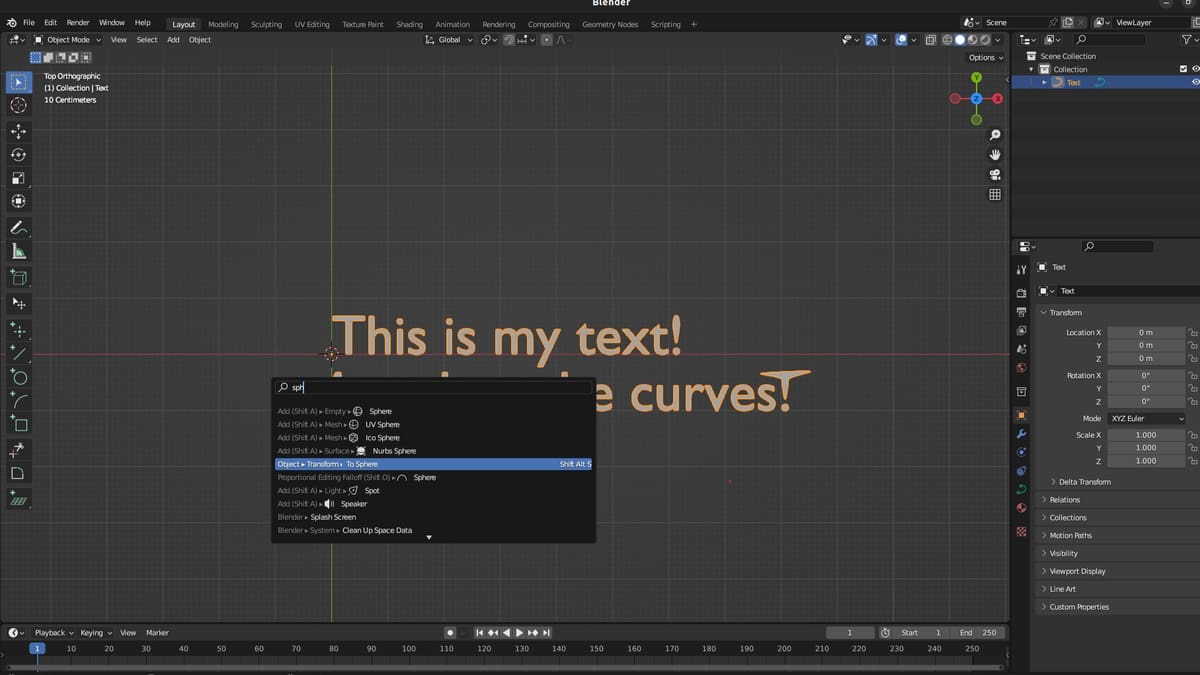Open the World properties tab
The height and width of the screenshot is (675, 1200).
[x=1021, y=367]
